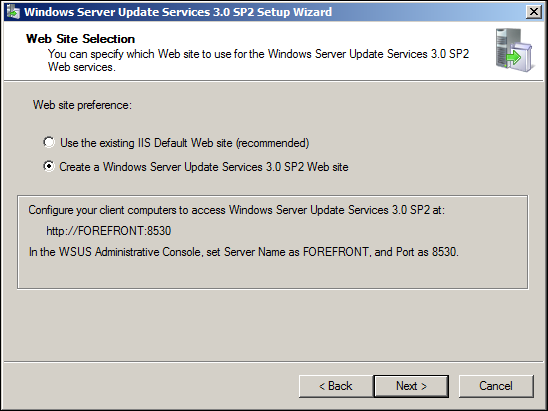Screen dimensions: 548x411
Task: Click the setup wizard icon in title bar
Action: (x=13, y=12)
